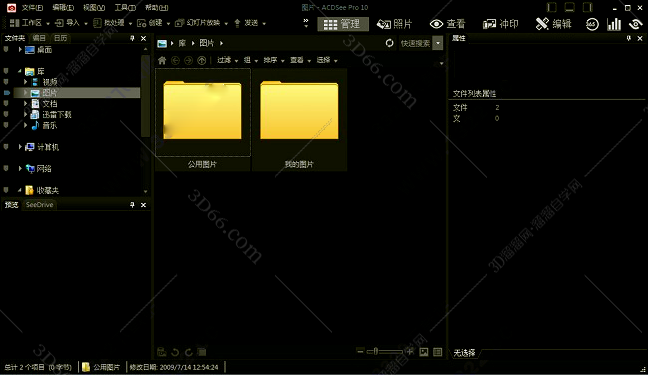
Task: Switch to thumbnail view icon at bottom
Action: (x=424, y=352)
